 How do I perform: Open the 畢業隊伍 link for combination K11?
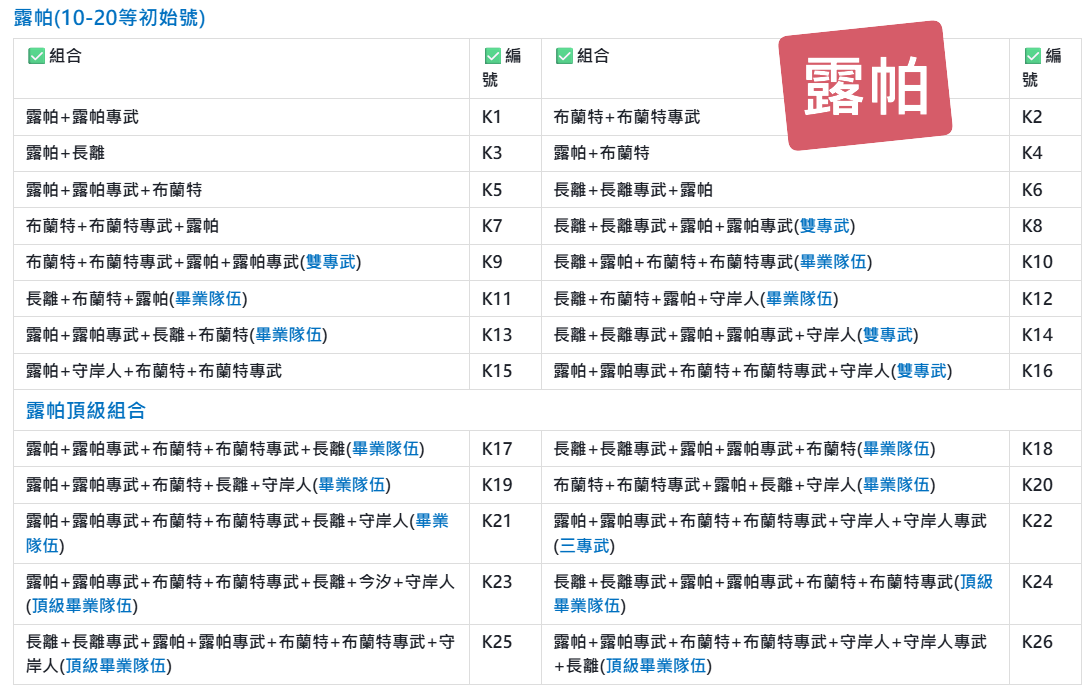click(x=210, y=298)
